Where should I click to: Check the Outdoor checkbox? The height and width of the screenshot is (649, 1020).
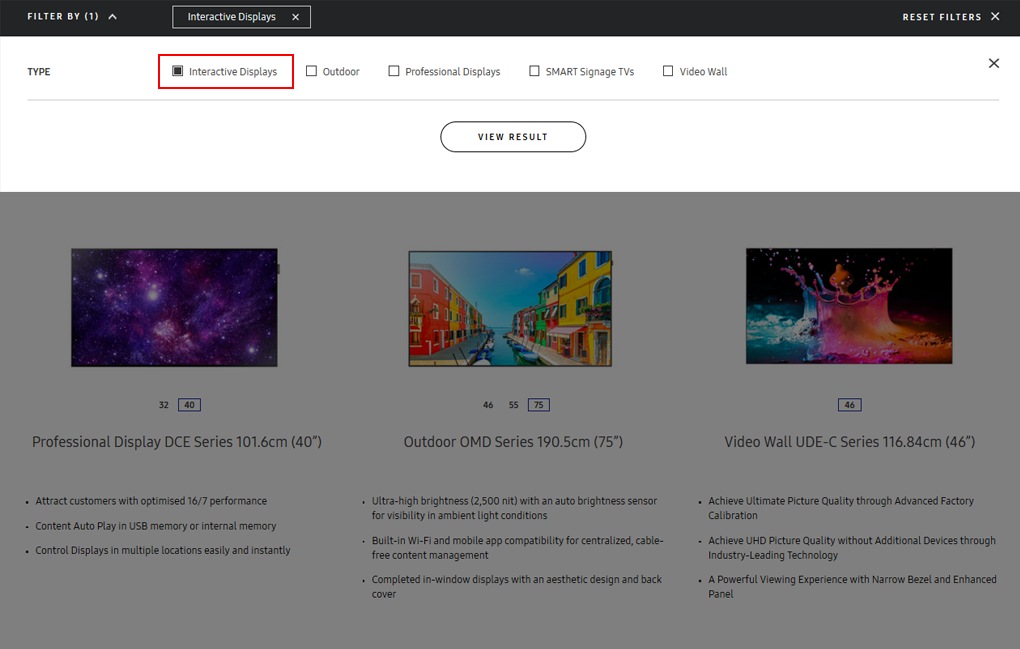[312, 71]
